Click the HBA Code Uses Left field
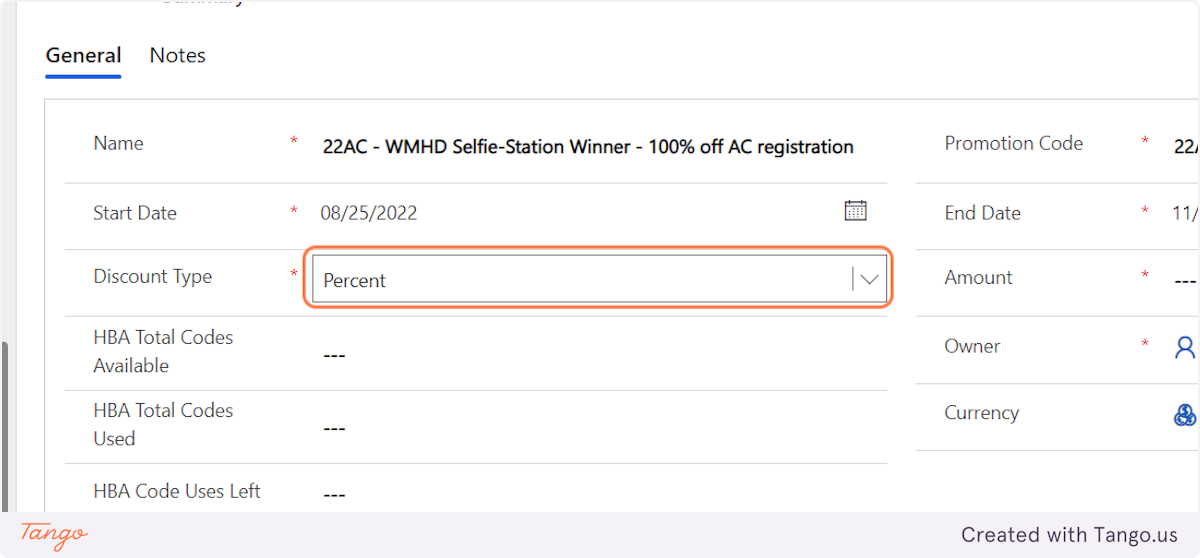 click(x=334, y=494)
